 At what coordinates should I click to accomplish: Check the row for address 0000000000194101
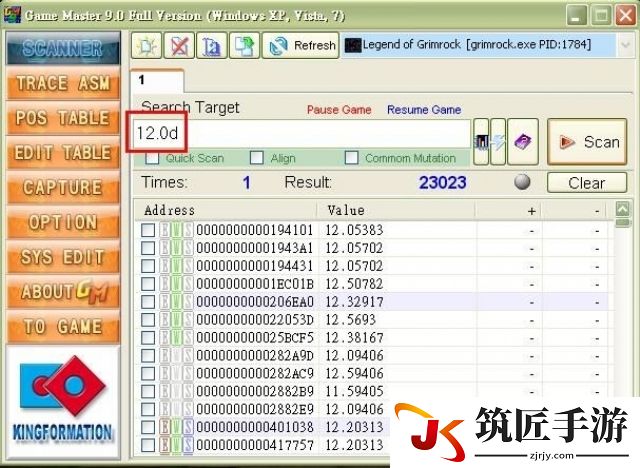(148, 230)
